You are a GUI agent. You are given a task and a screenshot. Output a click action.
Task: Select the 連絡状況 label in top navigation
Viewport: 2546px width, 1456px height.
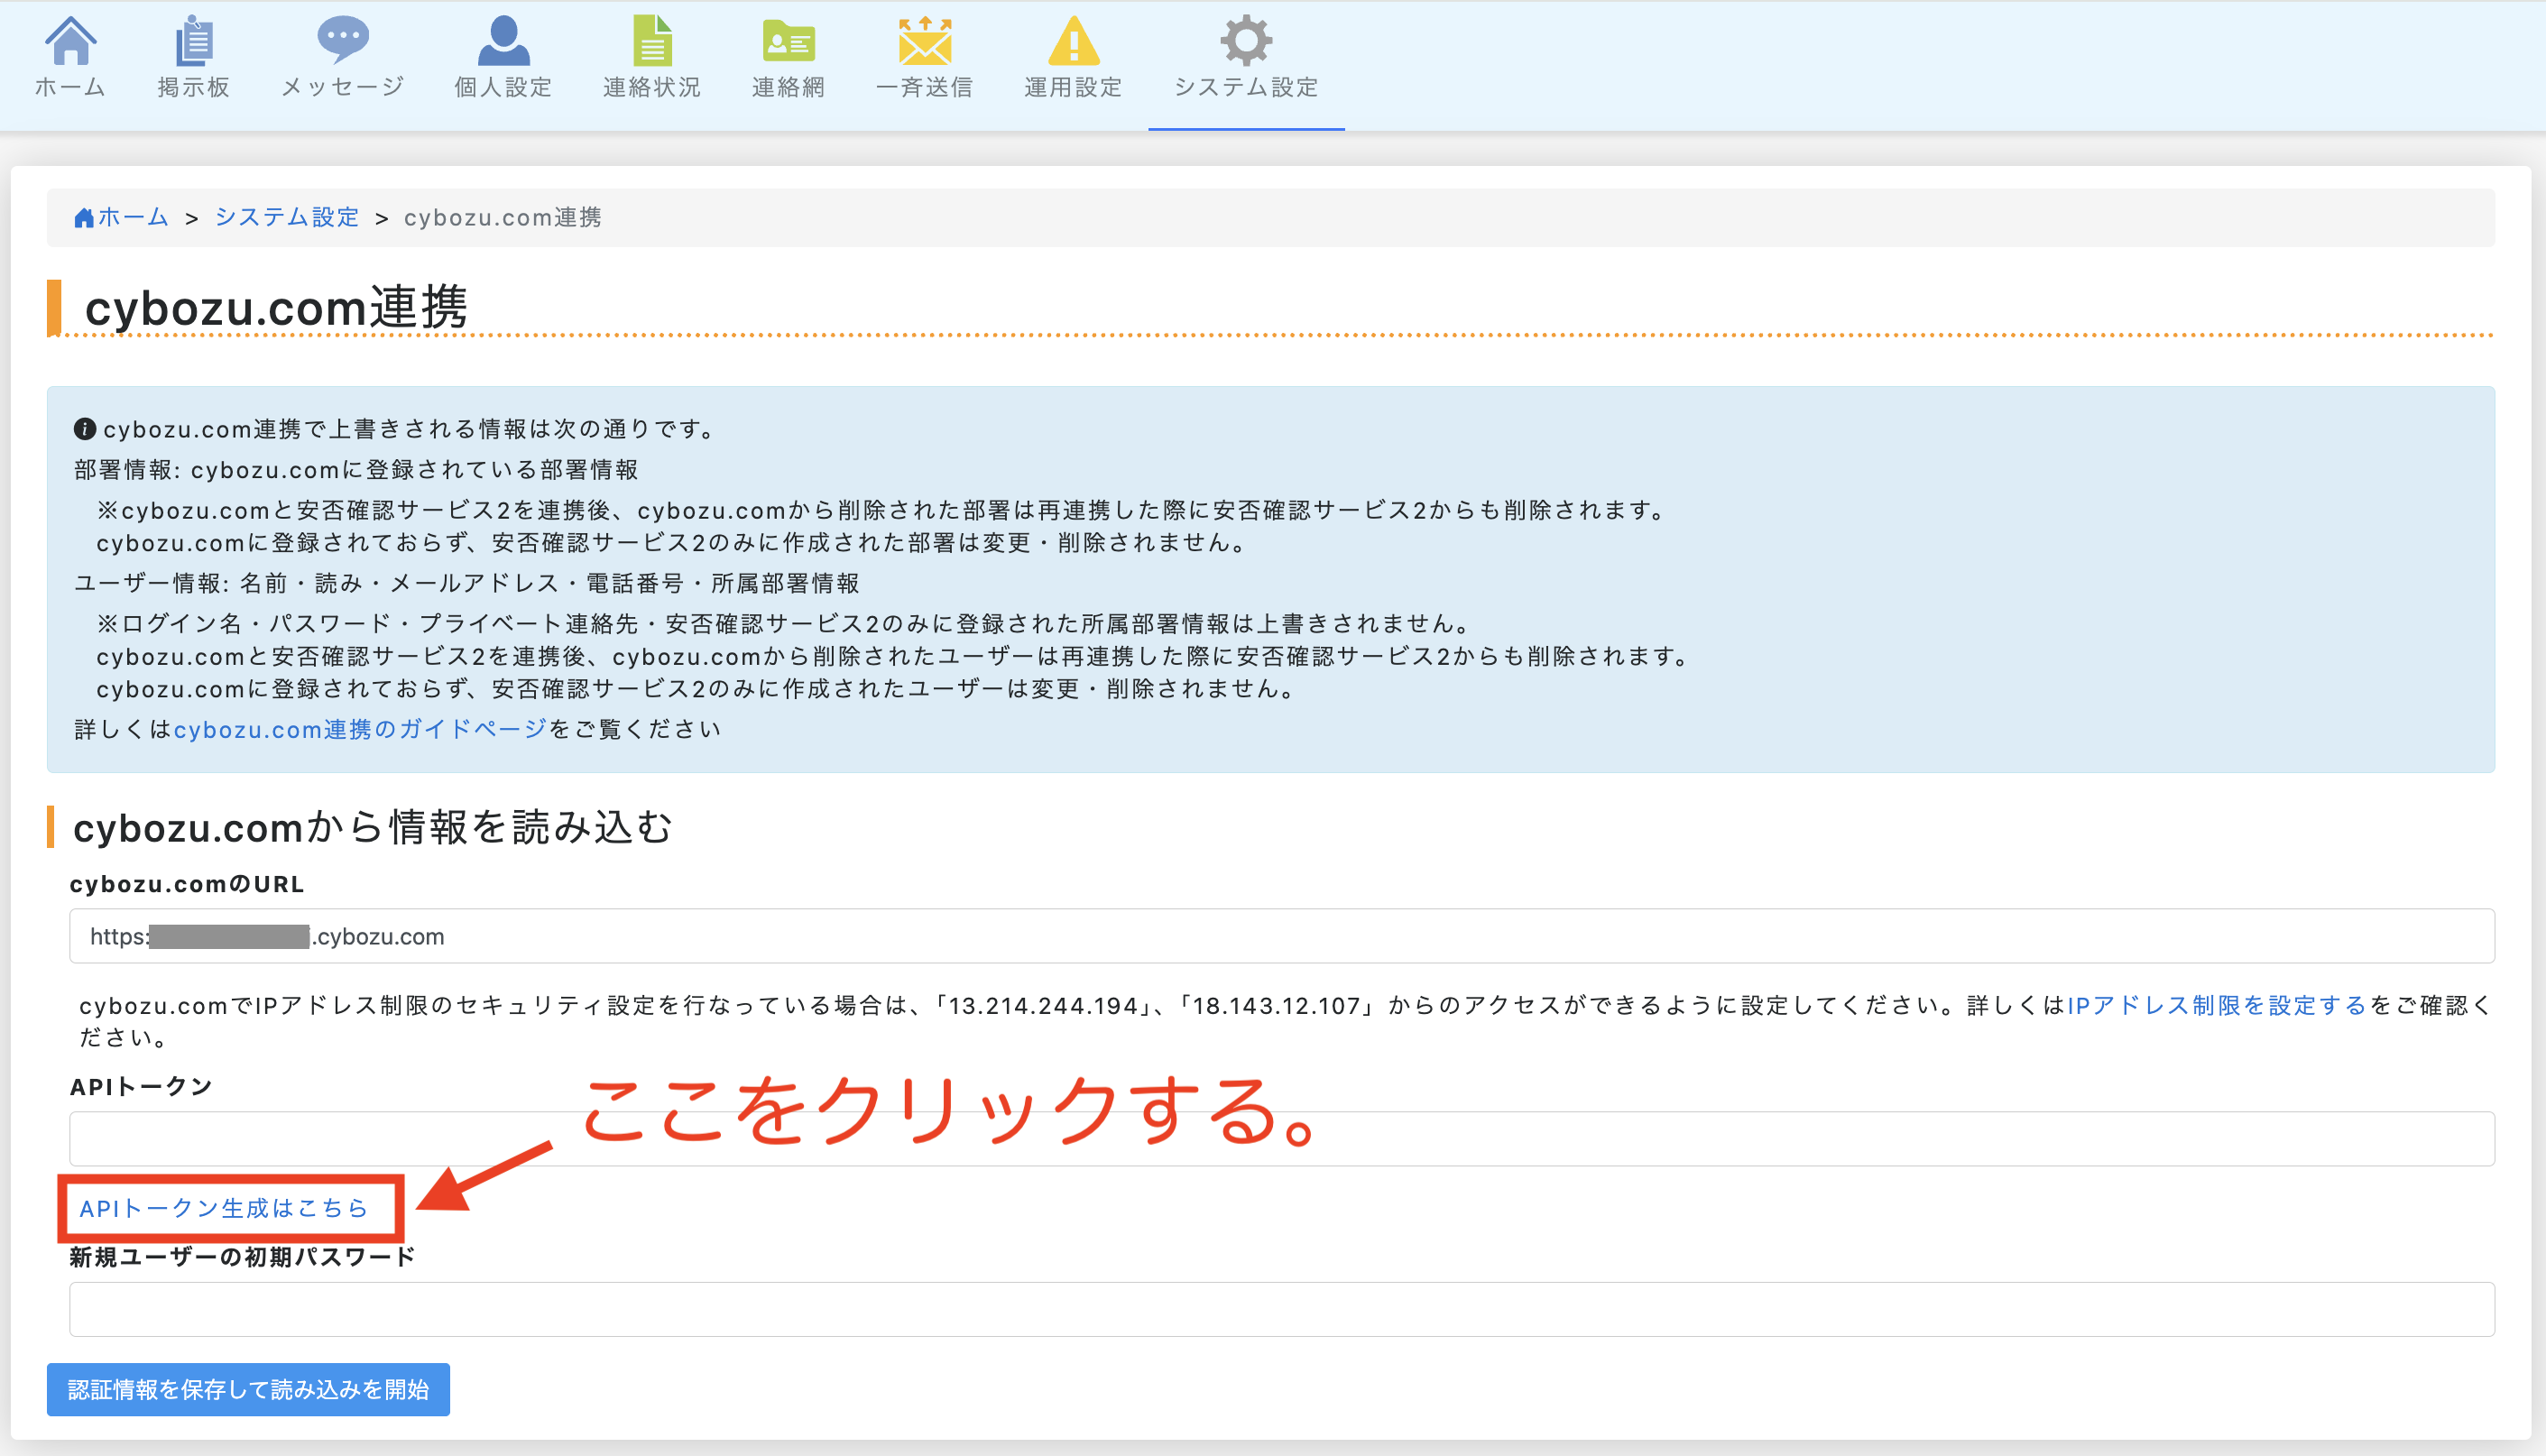652,88
